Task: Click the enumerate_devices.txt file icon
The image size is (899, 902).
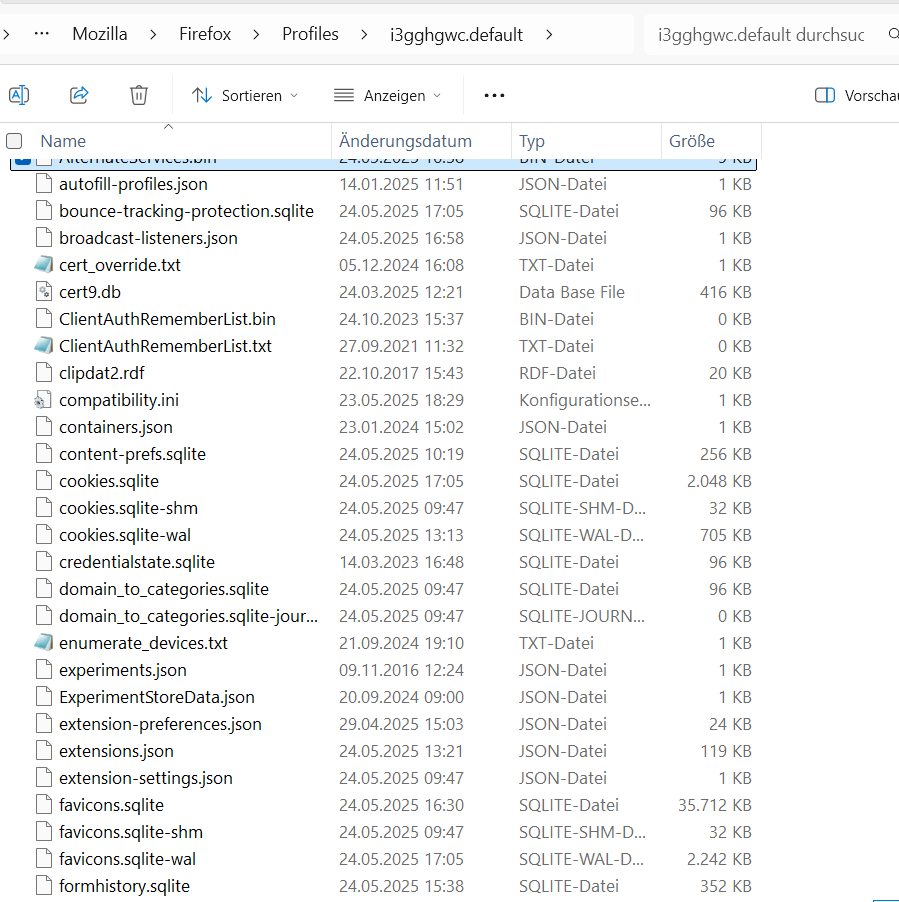Action: pyautogui.click(x=42, y=643)
